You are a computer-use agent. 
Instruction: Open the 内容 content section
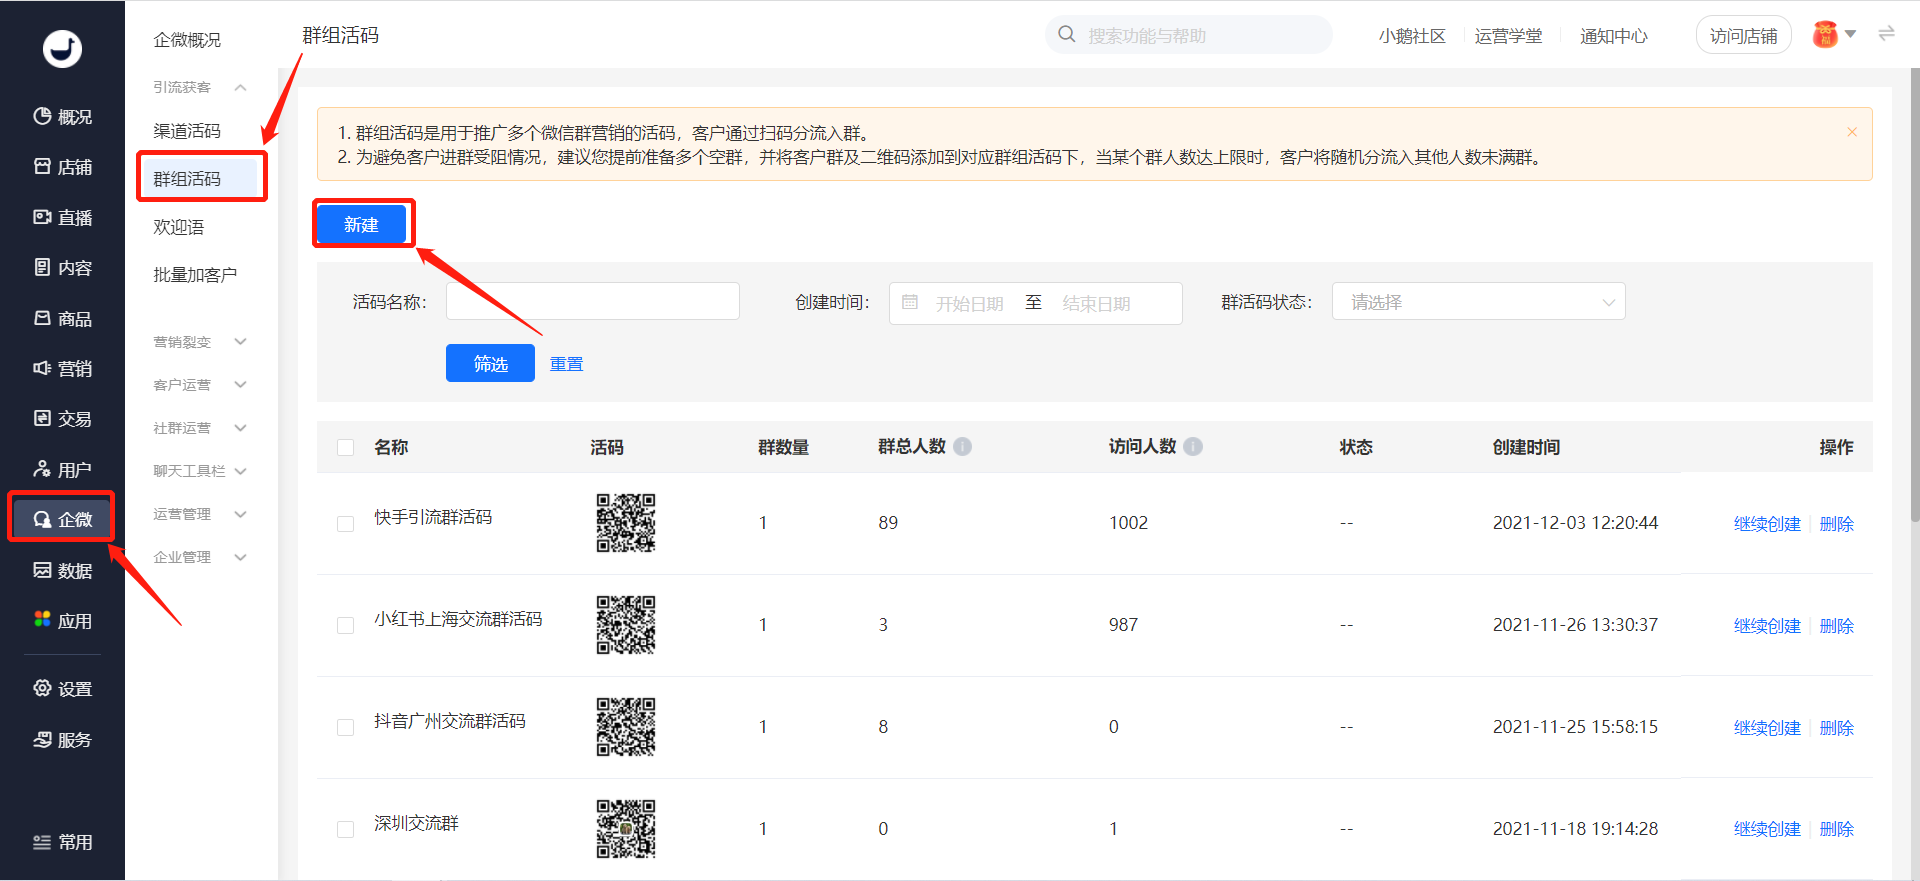click(62, 267)
